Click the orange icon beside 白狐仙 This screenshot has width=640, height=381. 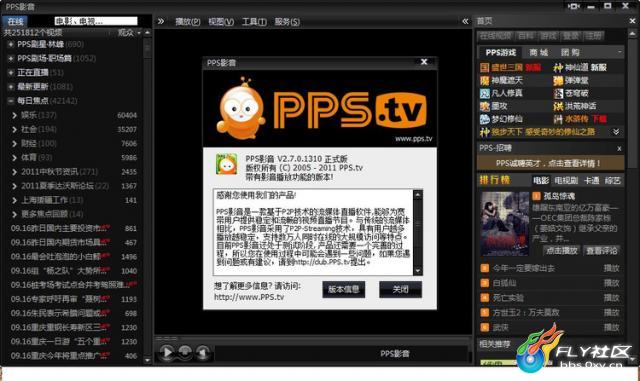point(484,283)
